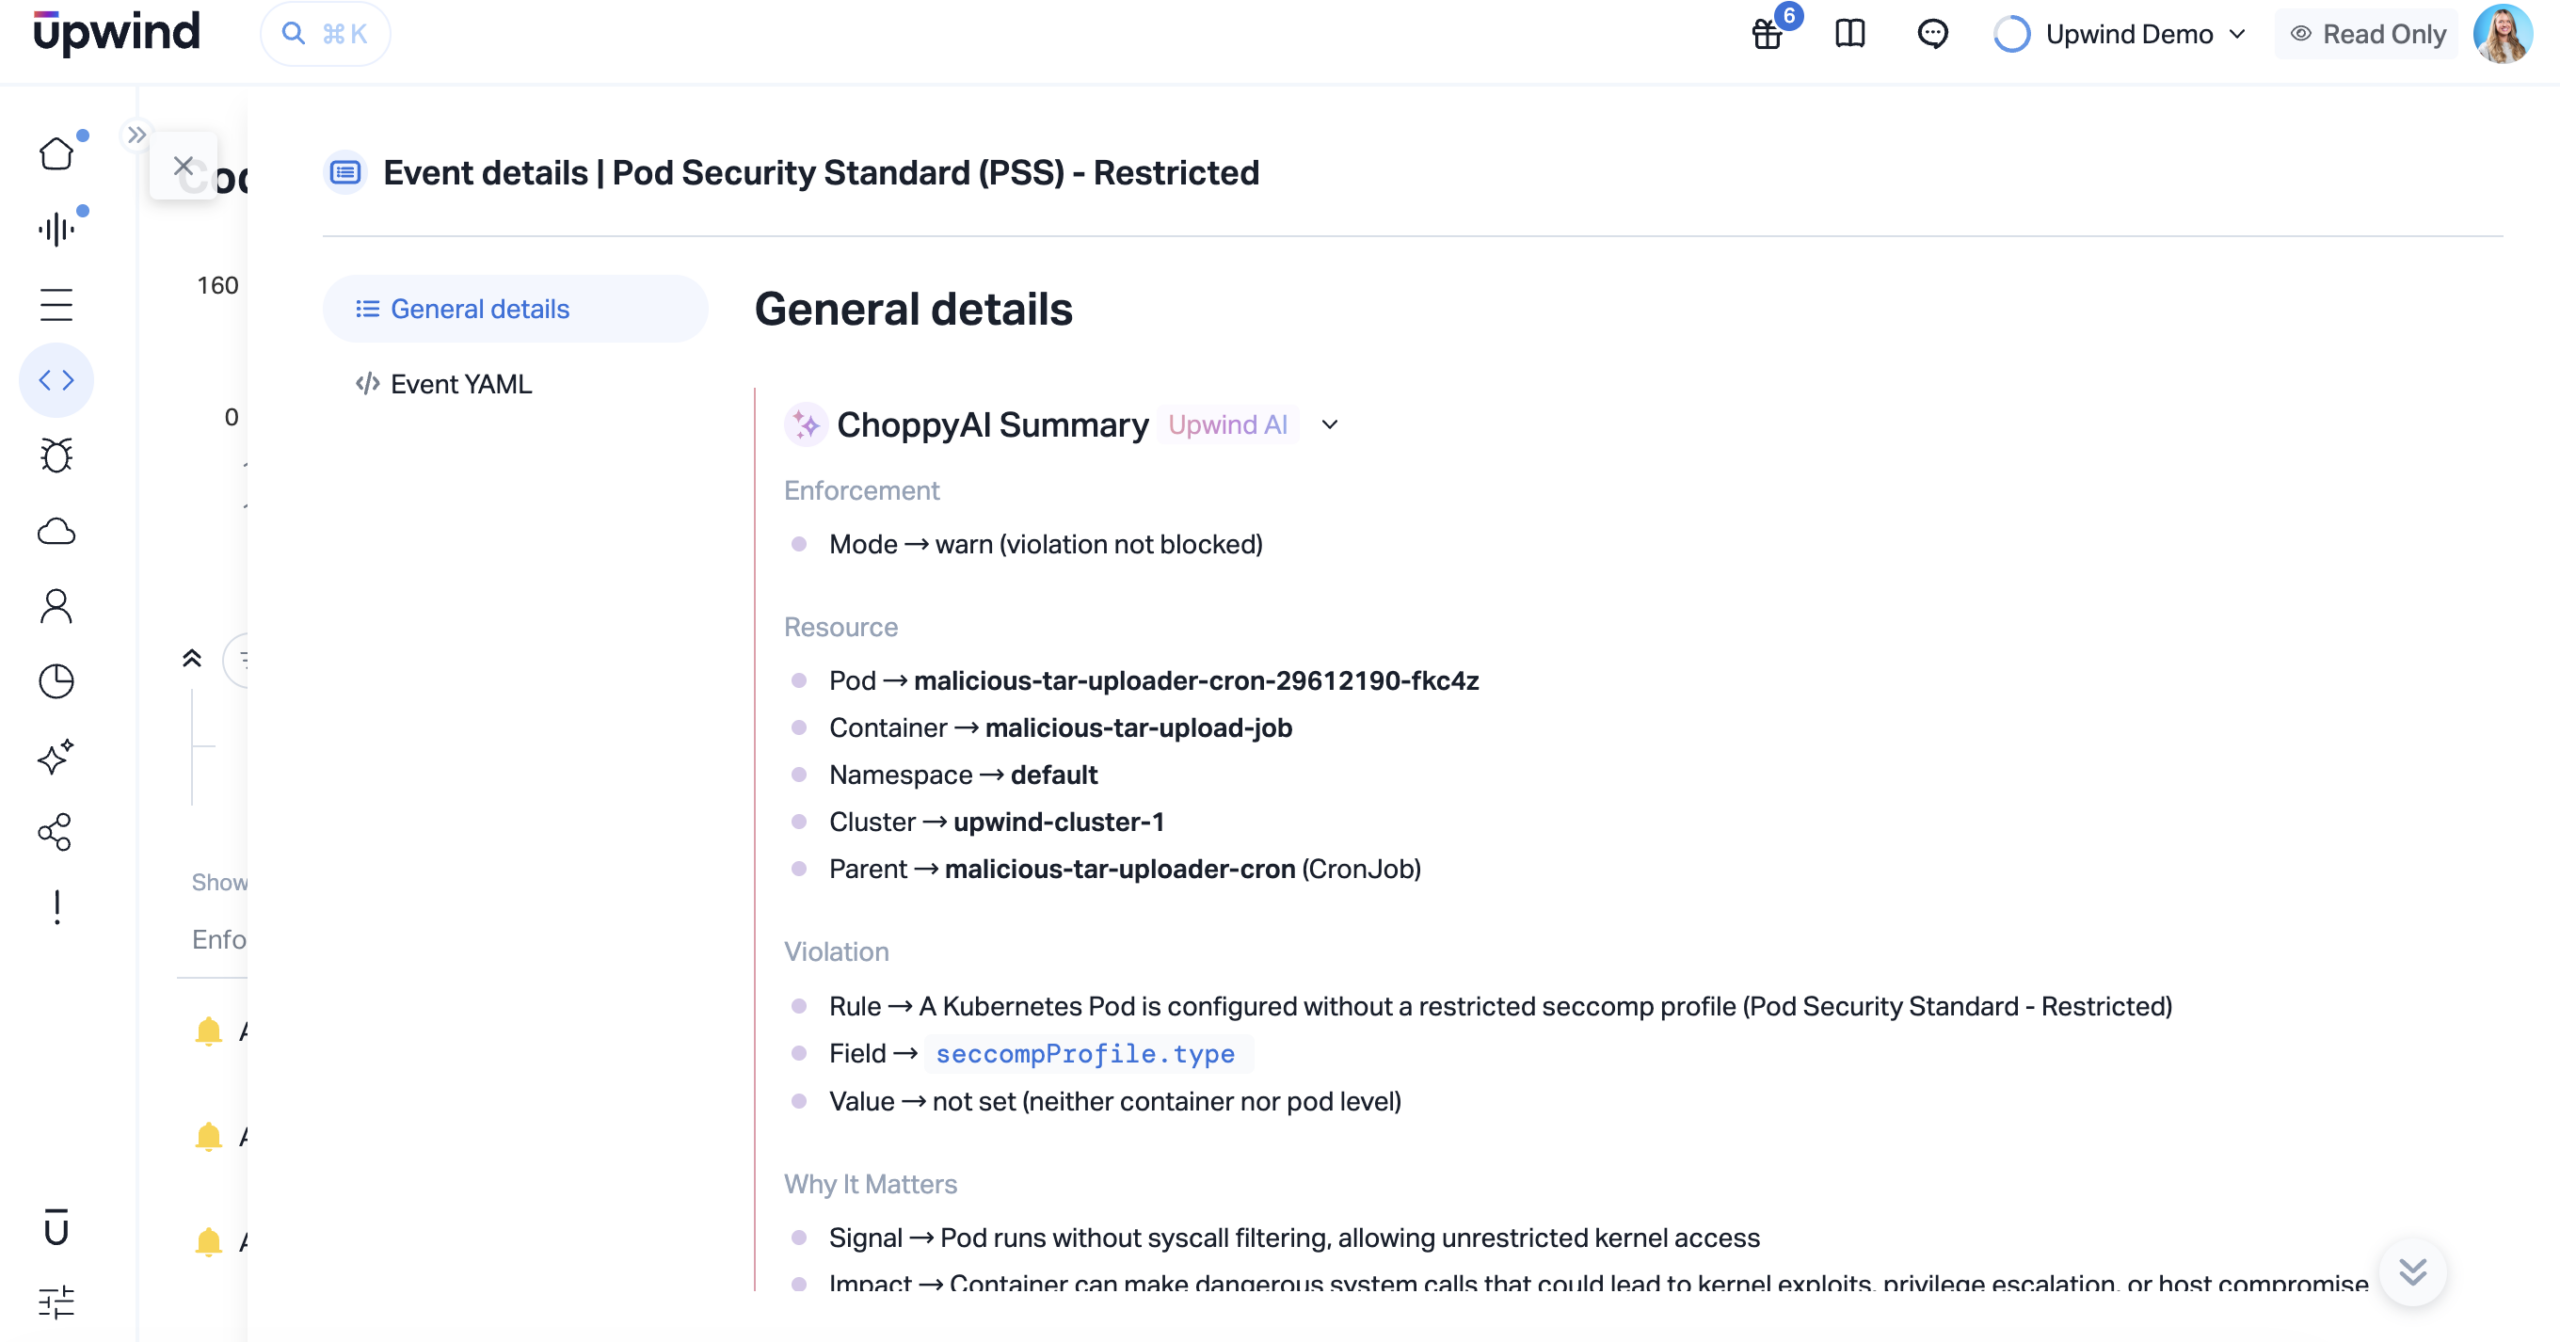Click the third bell alert row icon
The height and width of the screenshot is (1342, 2560).
tap(208, 1242)
